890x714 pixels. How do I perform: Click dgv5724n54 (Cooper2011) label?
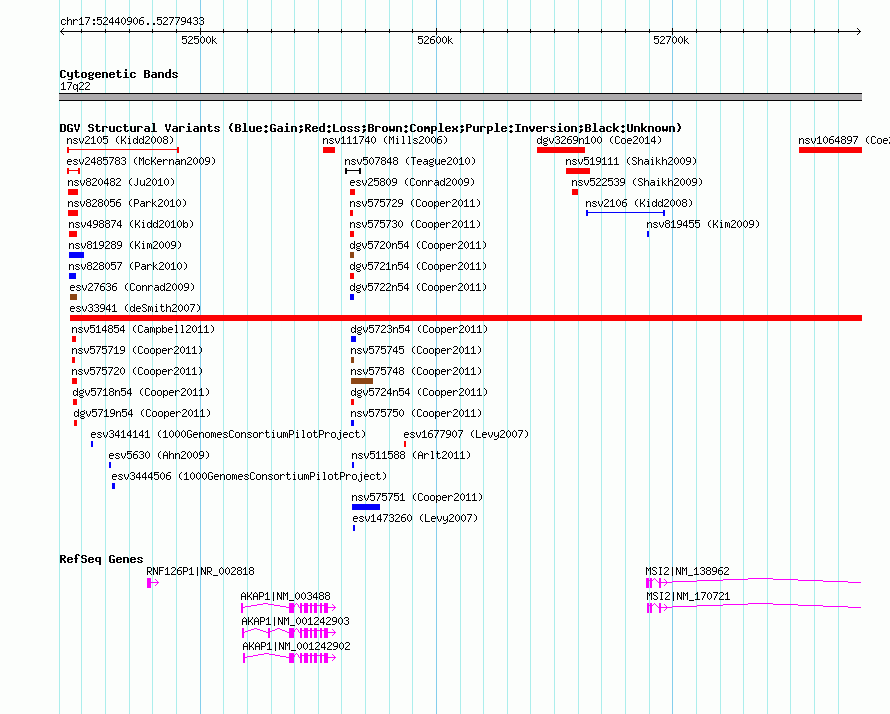click(x=419, y=392)
